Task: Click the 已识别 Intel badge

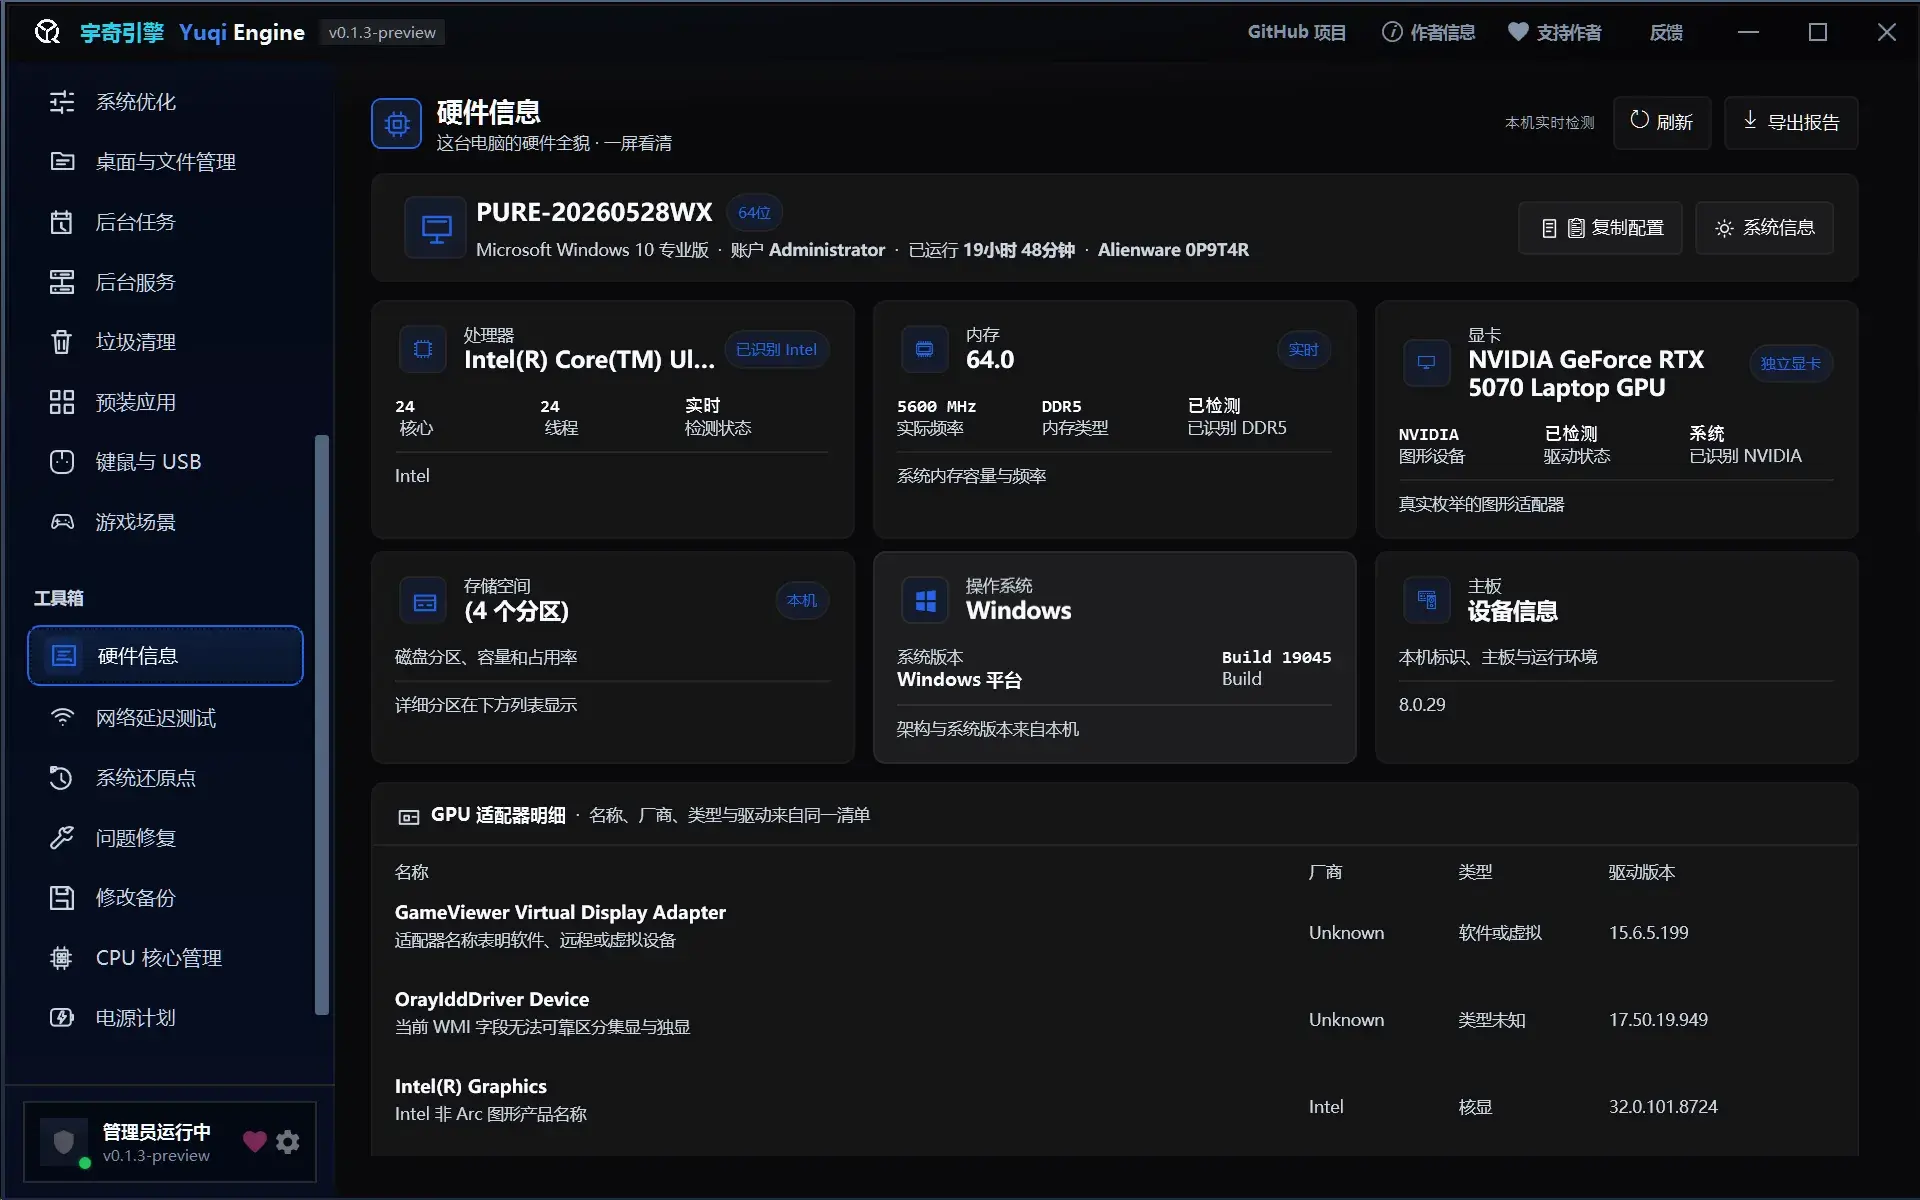Action: (x=776, y=350)
